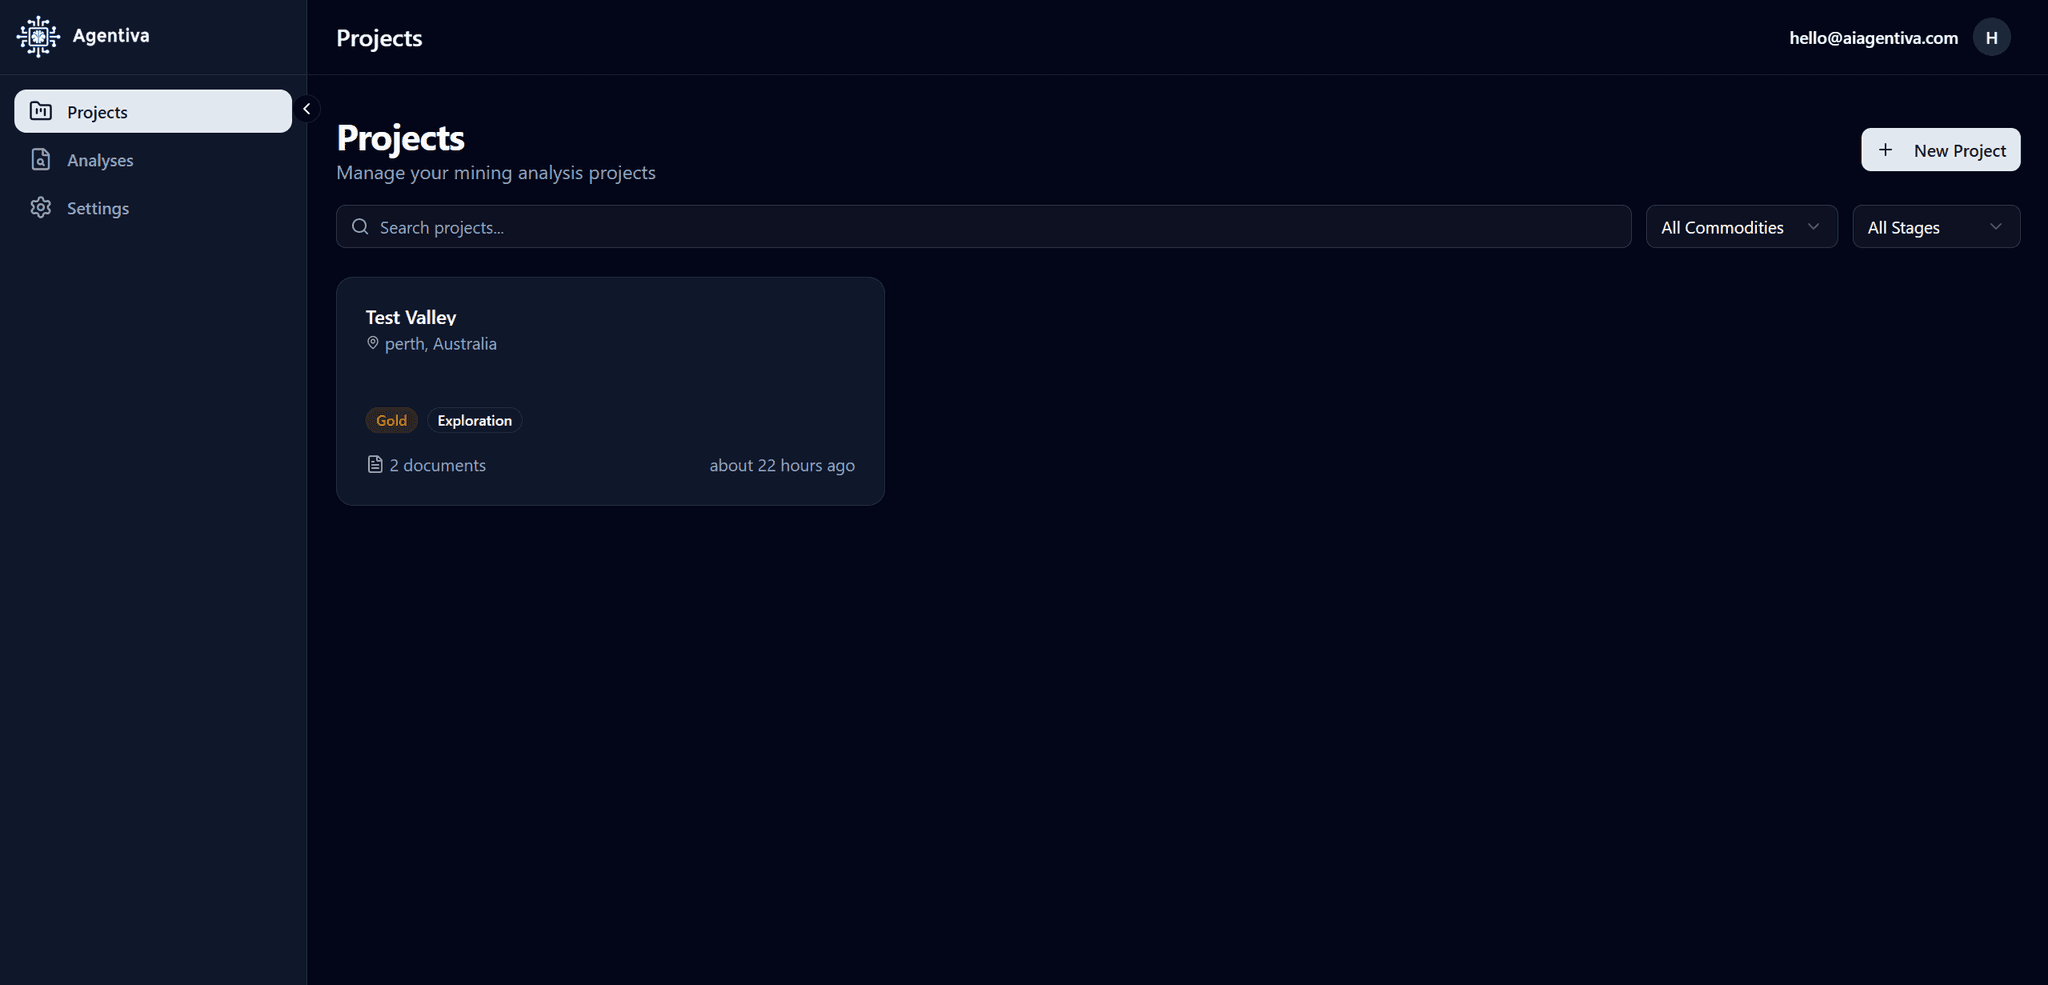The width and height of the screenshot is (2048, 985).
Task: Open the All Commodities dropdown
Action: tap(1741, 226)
